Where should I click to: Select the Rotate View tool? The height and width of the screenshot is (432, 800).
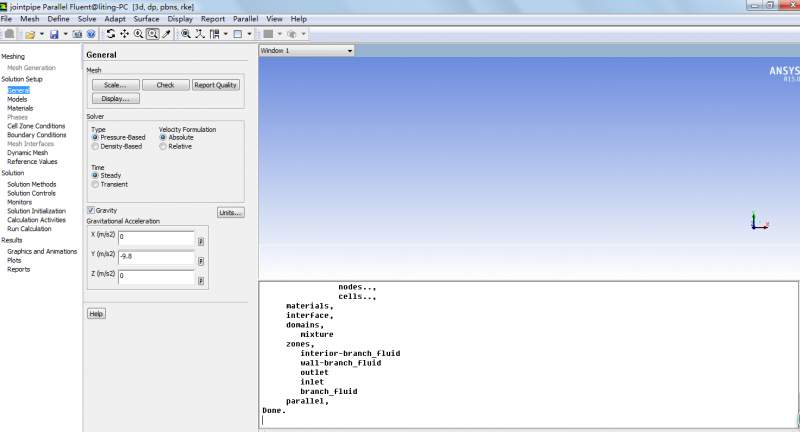[x=111, y=34]
